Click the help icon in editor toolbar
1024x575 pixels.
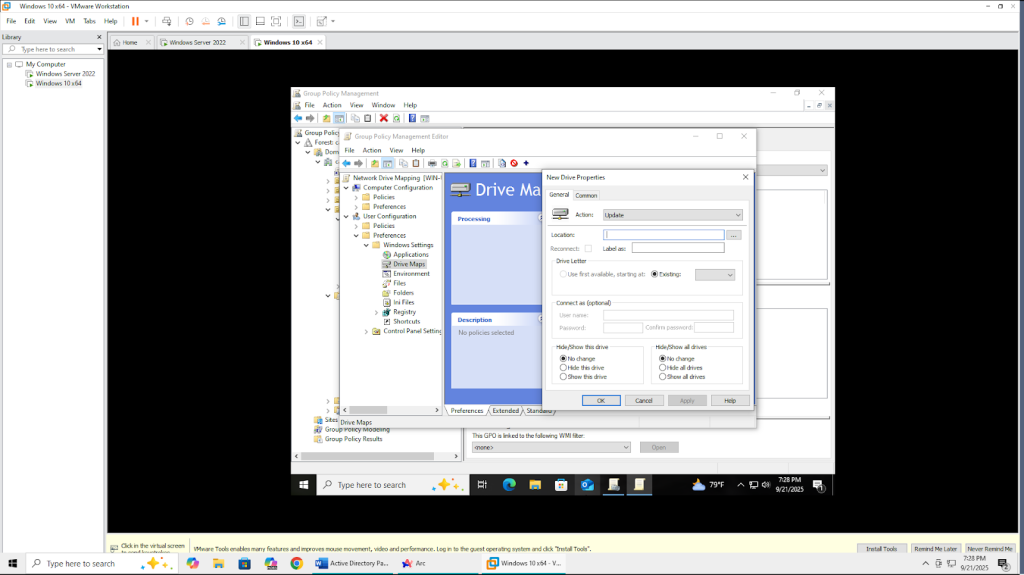point(473,163)
